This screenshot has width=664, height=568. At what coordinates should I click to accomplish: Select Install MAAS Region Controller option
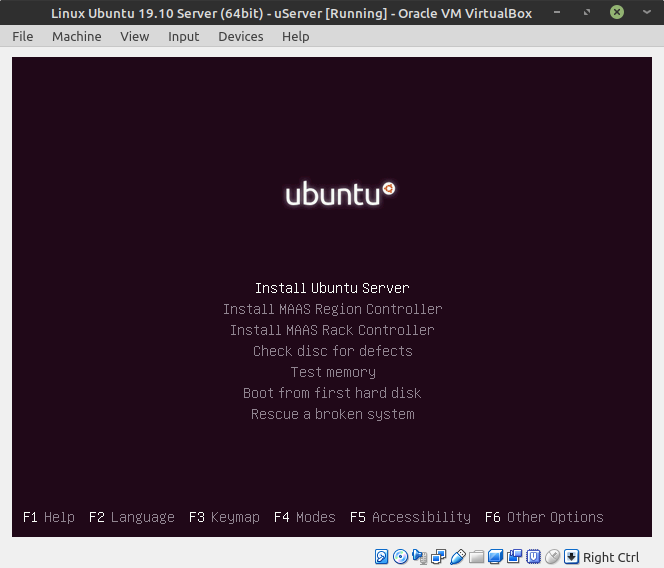click(332, 309)
